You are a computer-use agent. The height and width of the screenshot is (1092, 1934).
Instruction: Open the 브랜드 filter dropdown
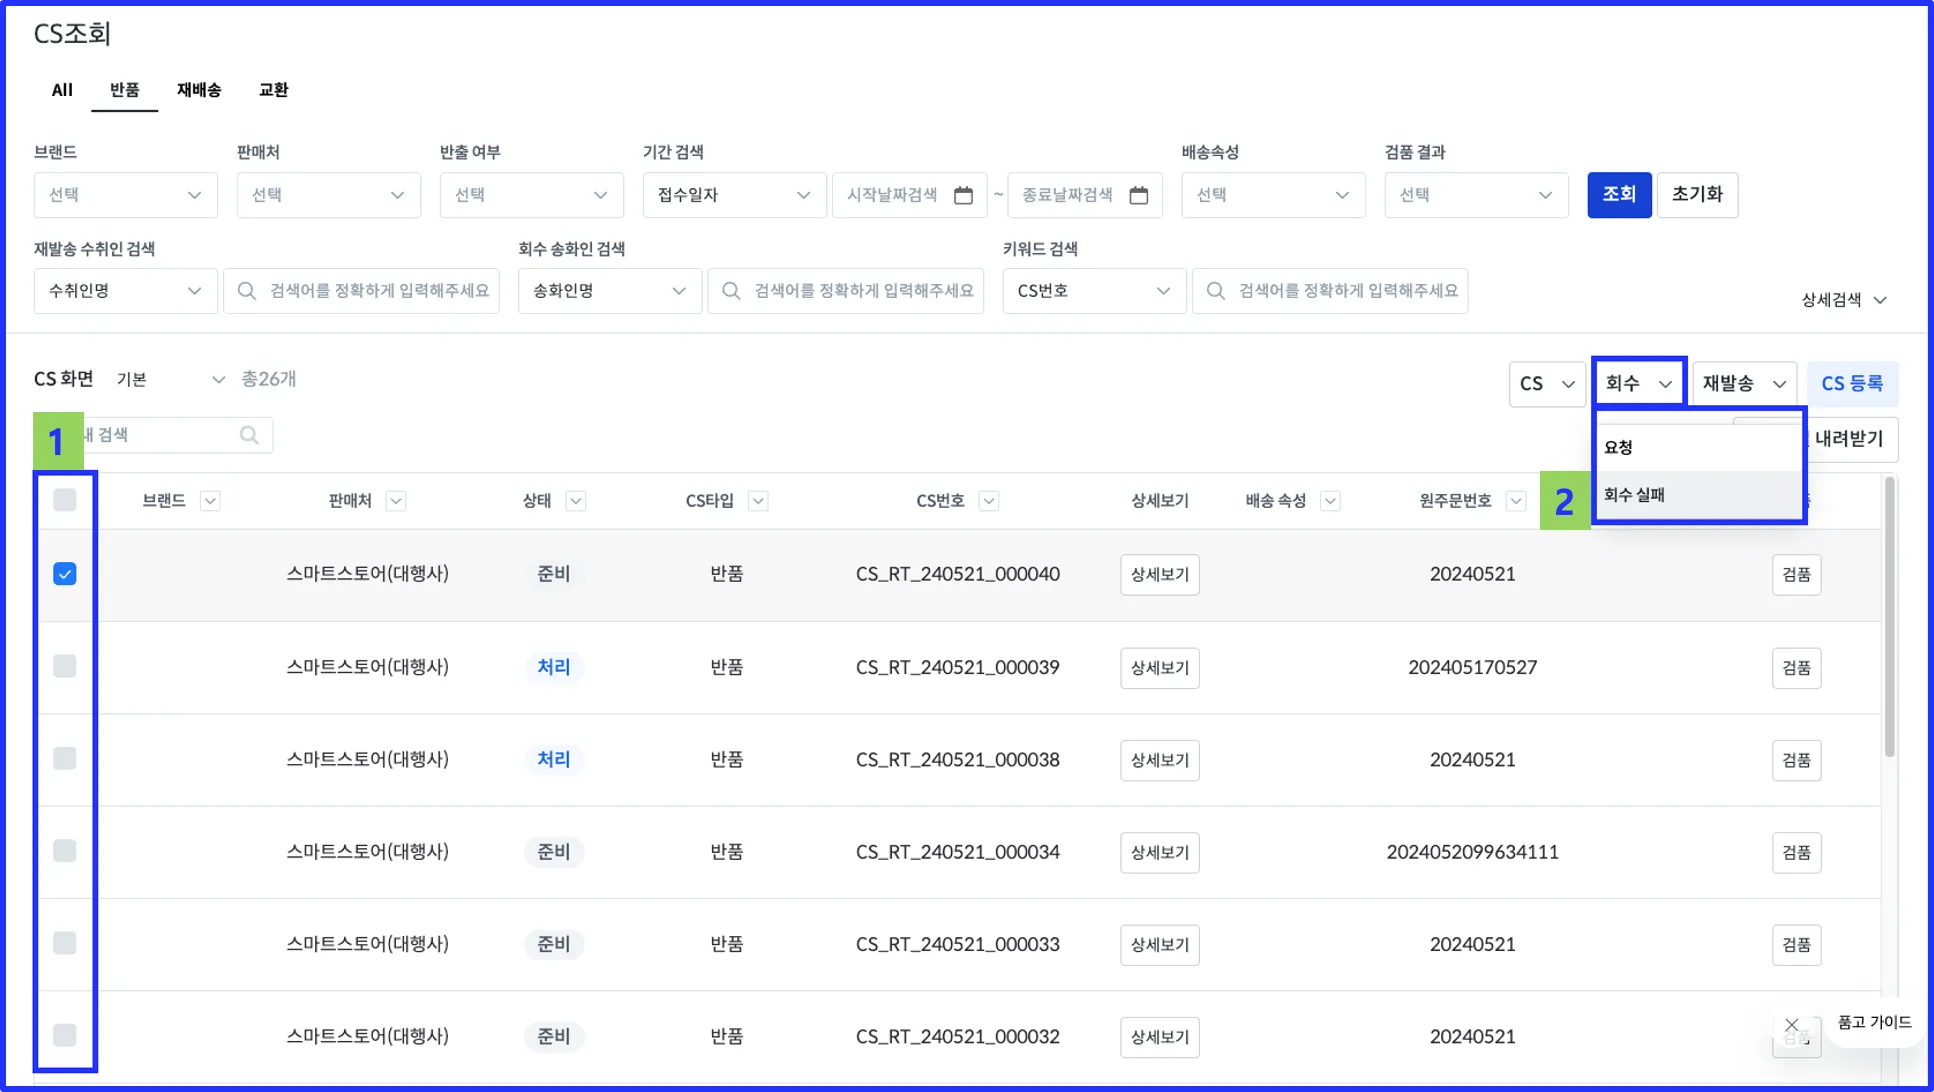(125, 195)
